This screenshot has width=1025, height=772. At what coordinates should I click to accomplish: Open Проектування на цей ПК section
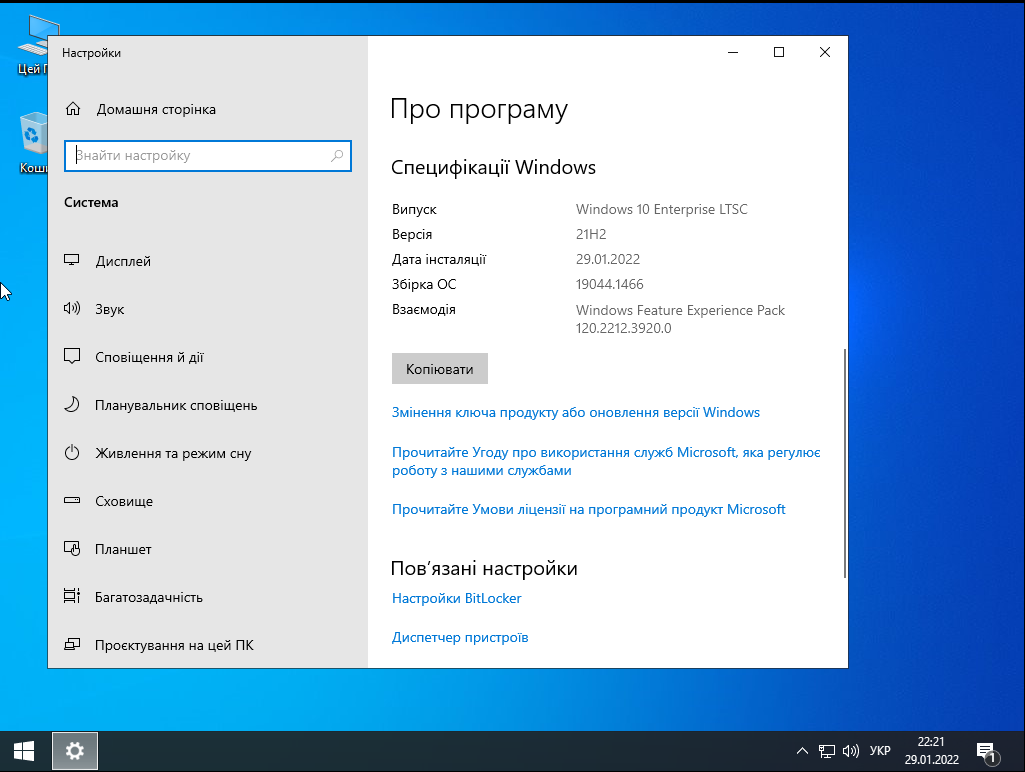tap(174, 645)
